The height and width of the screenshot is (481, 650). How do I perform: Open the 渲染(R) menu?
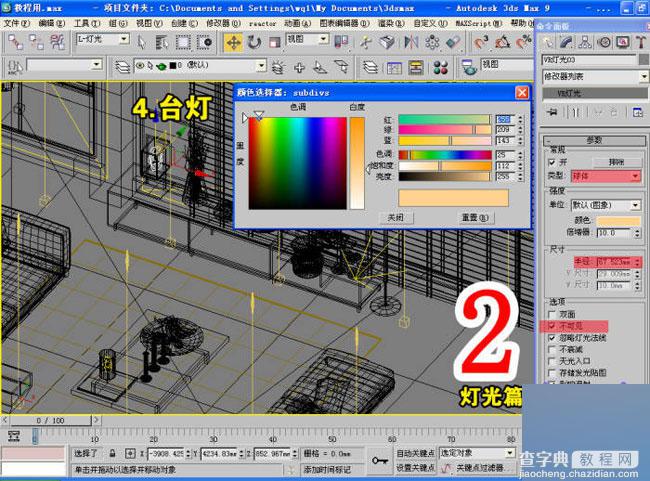[x=391, y=23]
